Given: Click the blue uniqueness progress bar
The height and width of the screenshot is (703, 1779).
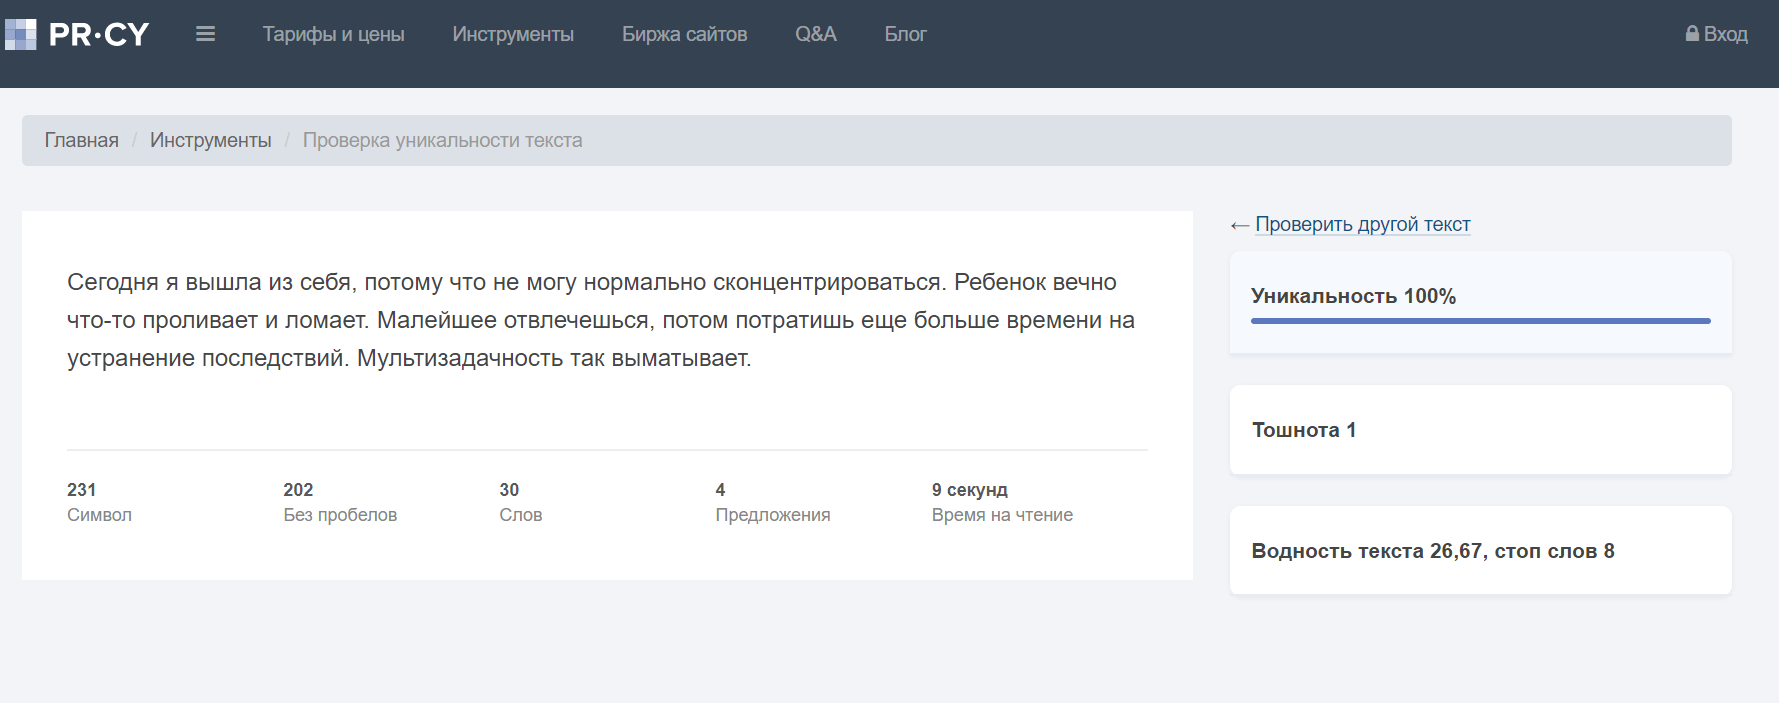Looking at the screenshot, I should coord(1480,321).
